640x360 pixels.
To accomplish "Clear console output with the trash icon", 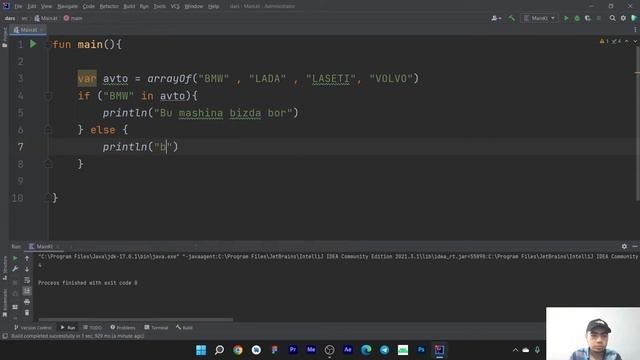I will (x=27, y=313).
